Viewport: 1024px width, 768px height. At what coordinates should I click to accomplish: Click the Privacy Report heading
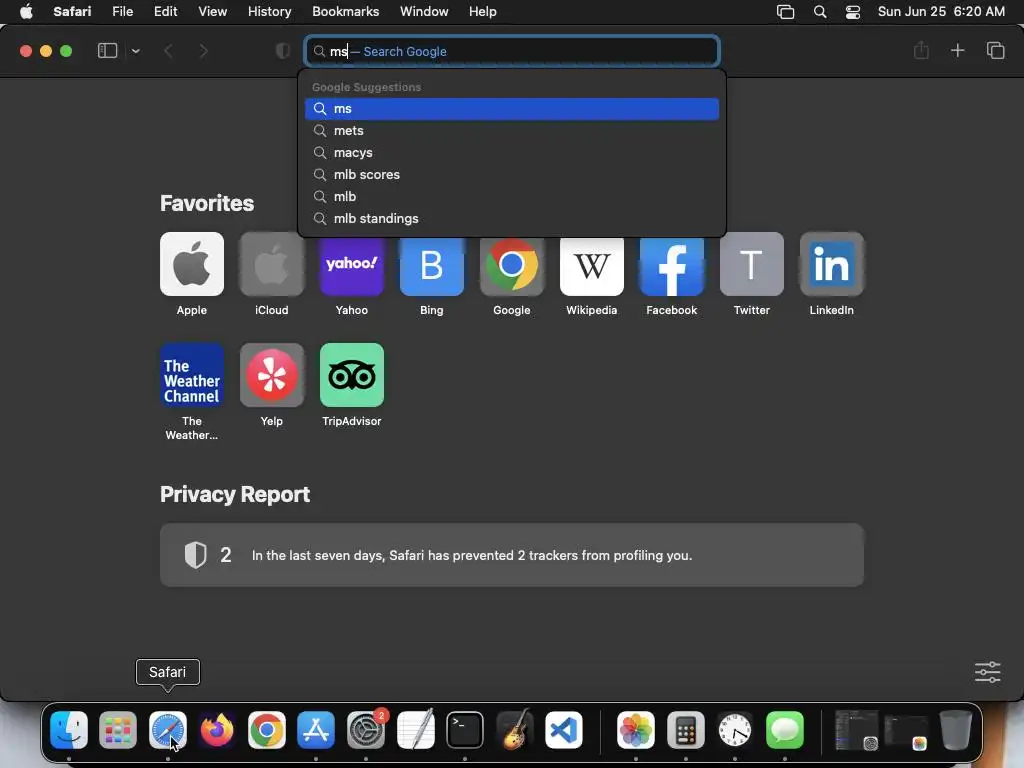pos(235,494)
